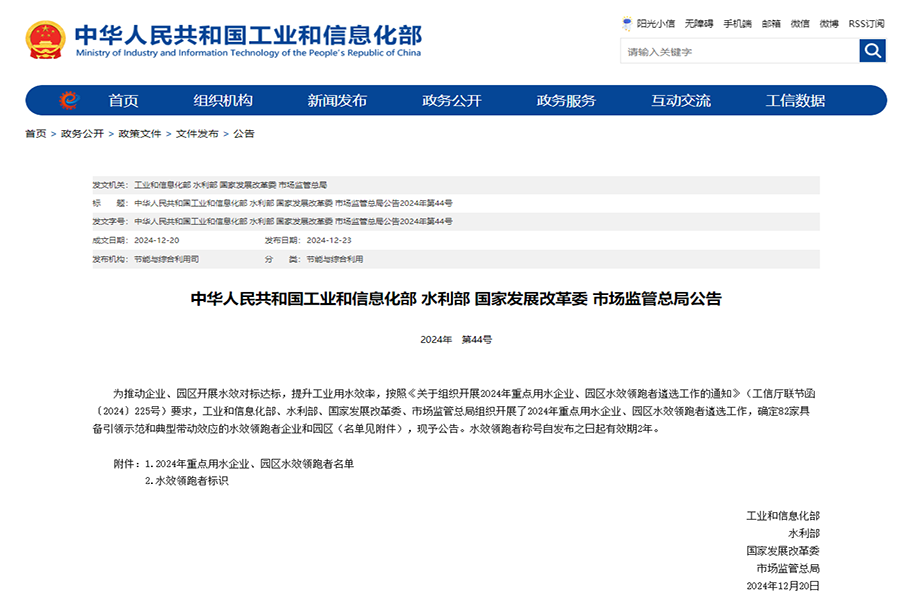Open the 组织机构 navigation menu item
This screenshot has height=600, width=900.
(223, 100)
